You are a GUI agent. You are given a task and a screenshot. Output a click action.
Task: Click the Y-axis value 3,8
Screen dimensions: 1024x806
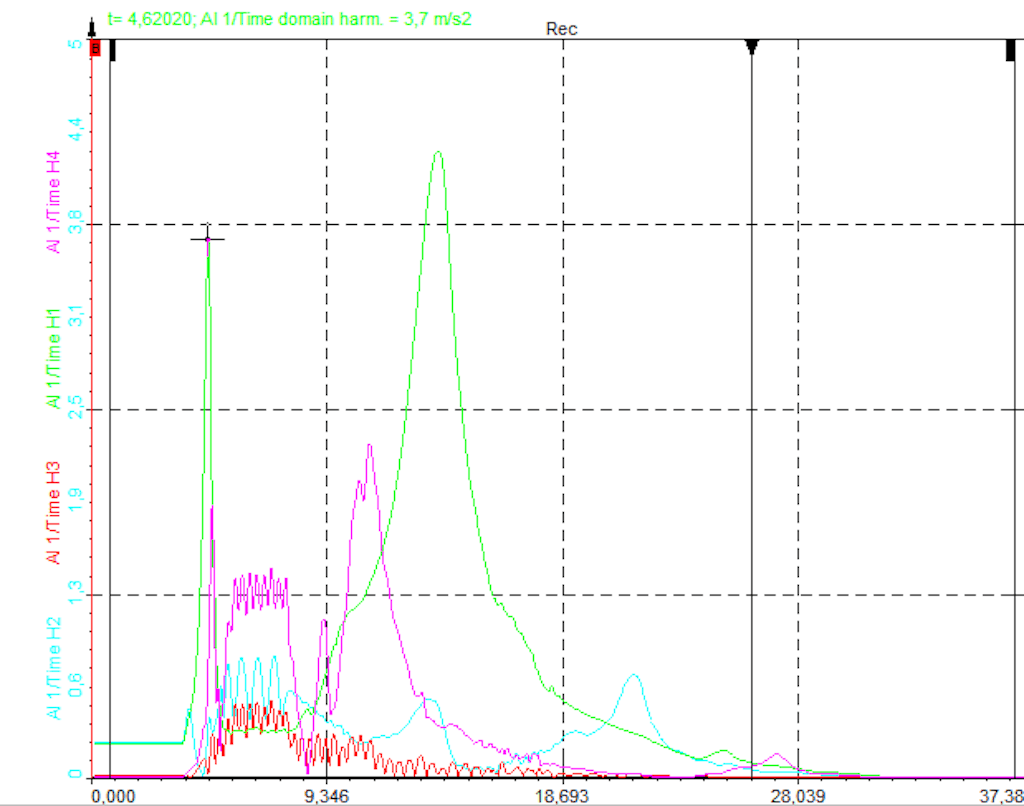tap(76, 221)
